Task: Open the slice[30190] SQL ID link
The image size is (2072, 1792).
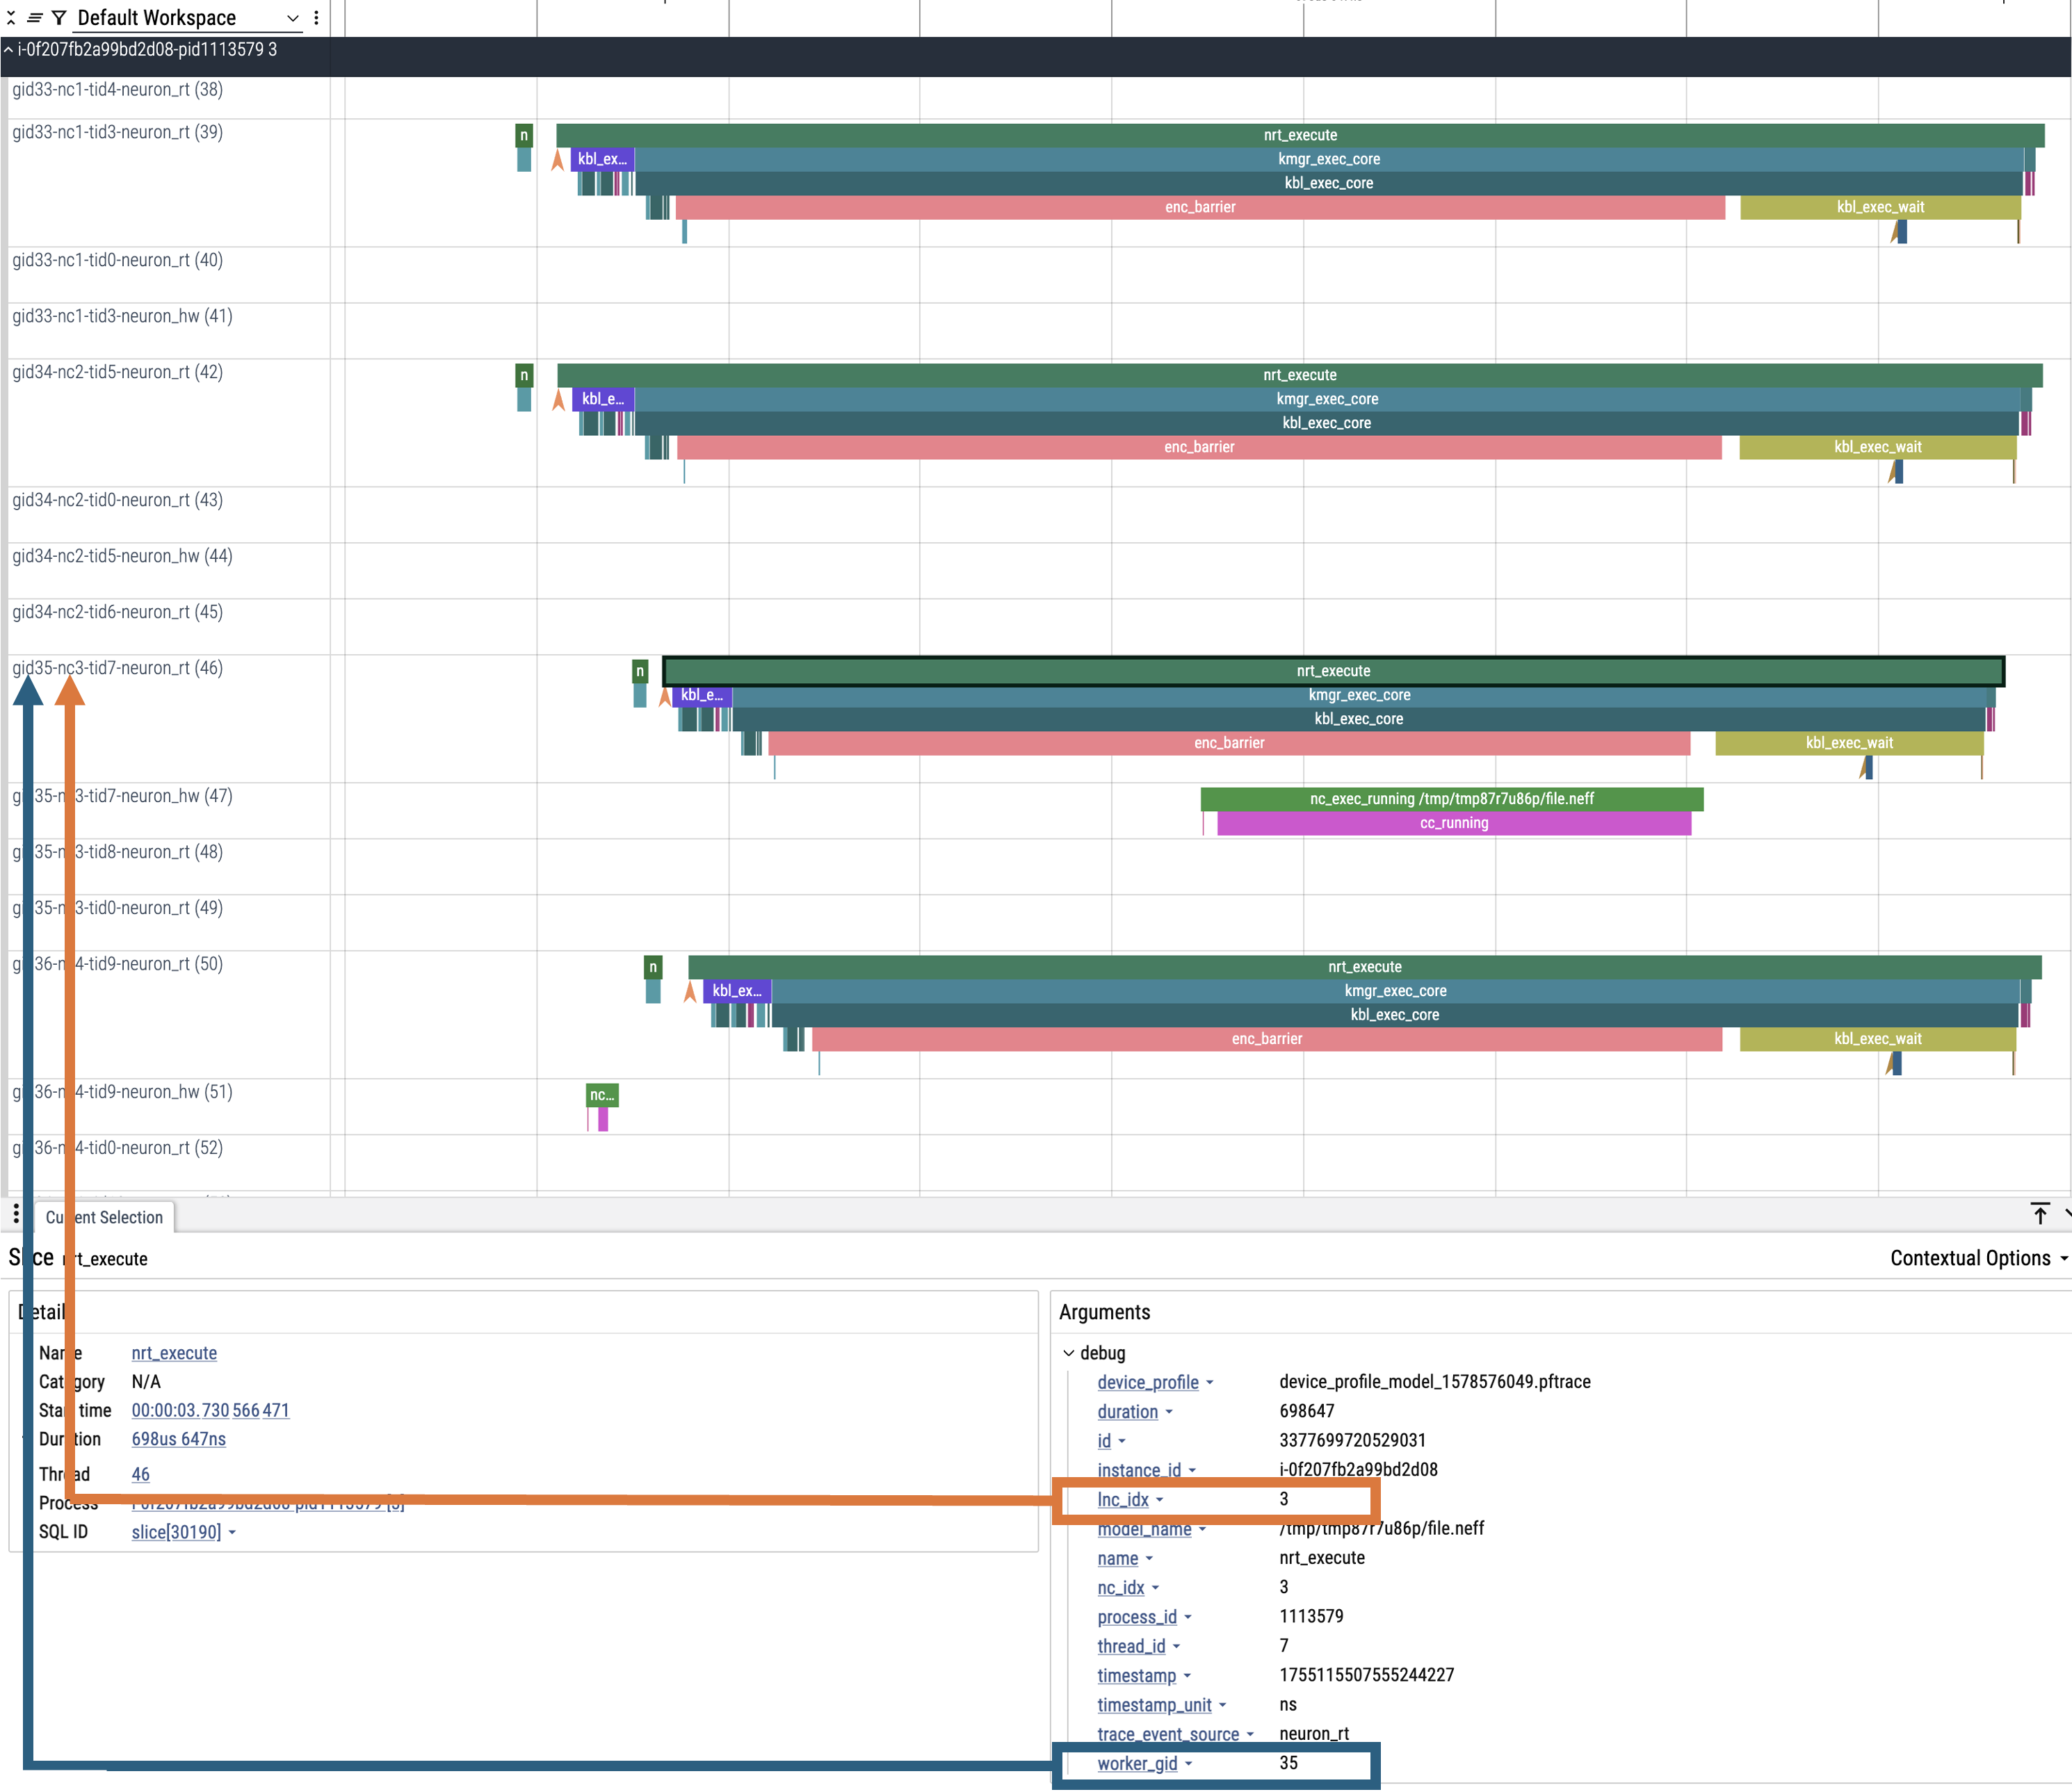Action: 177,1532
